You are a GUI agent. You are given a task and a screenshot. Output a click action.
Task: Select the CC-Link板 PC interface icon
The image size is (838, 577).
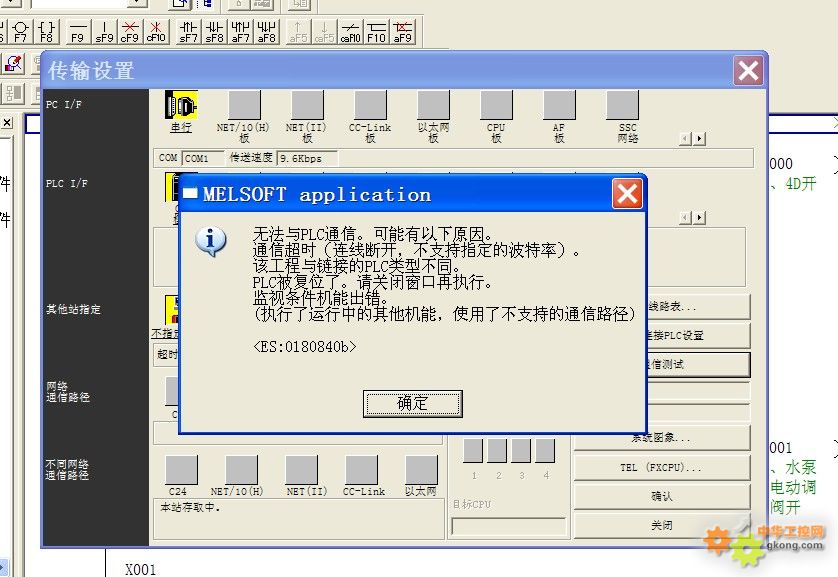(x=370, y=105)
